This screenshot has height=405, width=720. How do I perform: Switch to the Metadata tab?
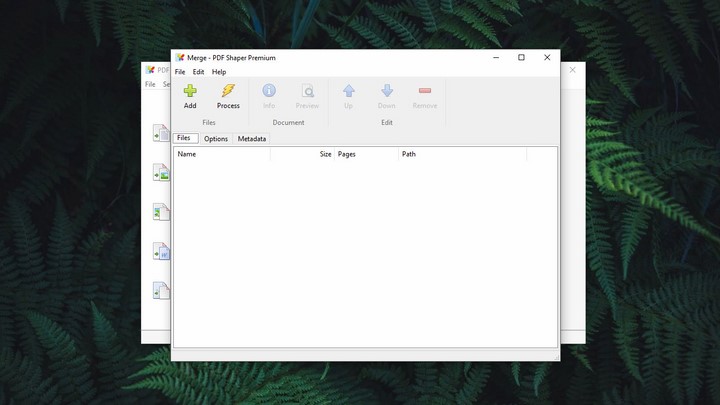click(x=252, y=139)
